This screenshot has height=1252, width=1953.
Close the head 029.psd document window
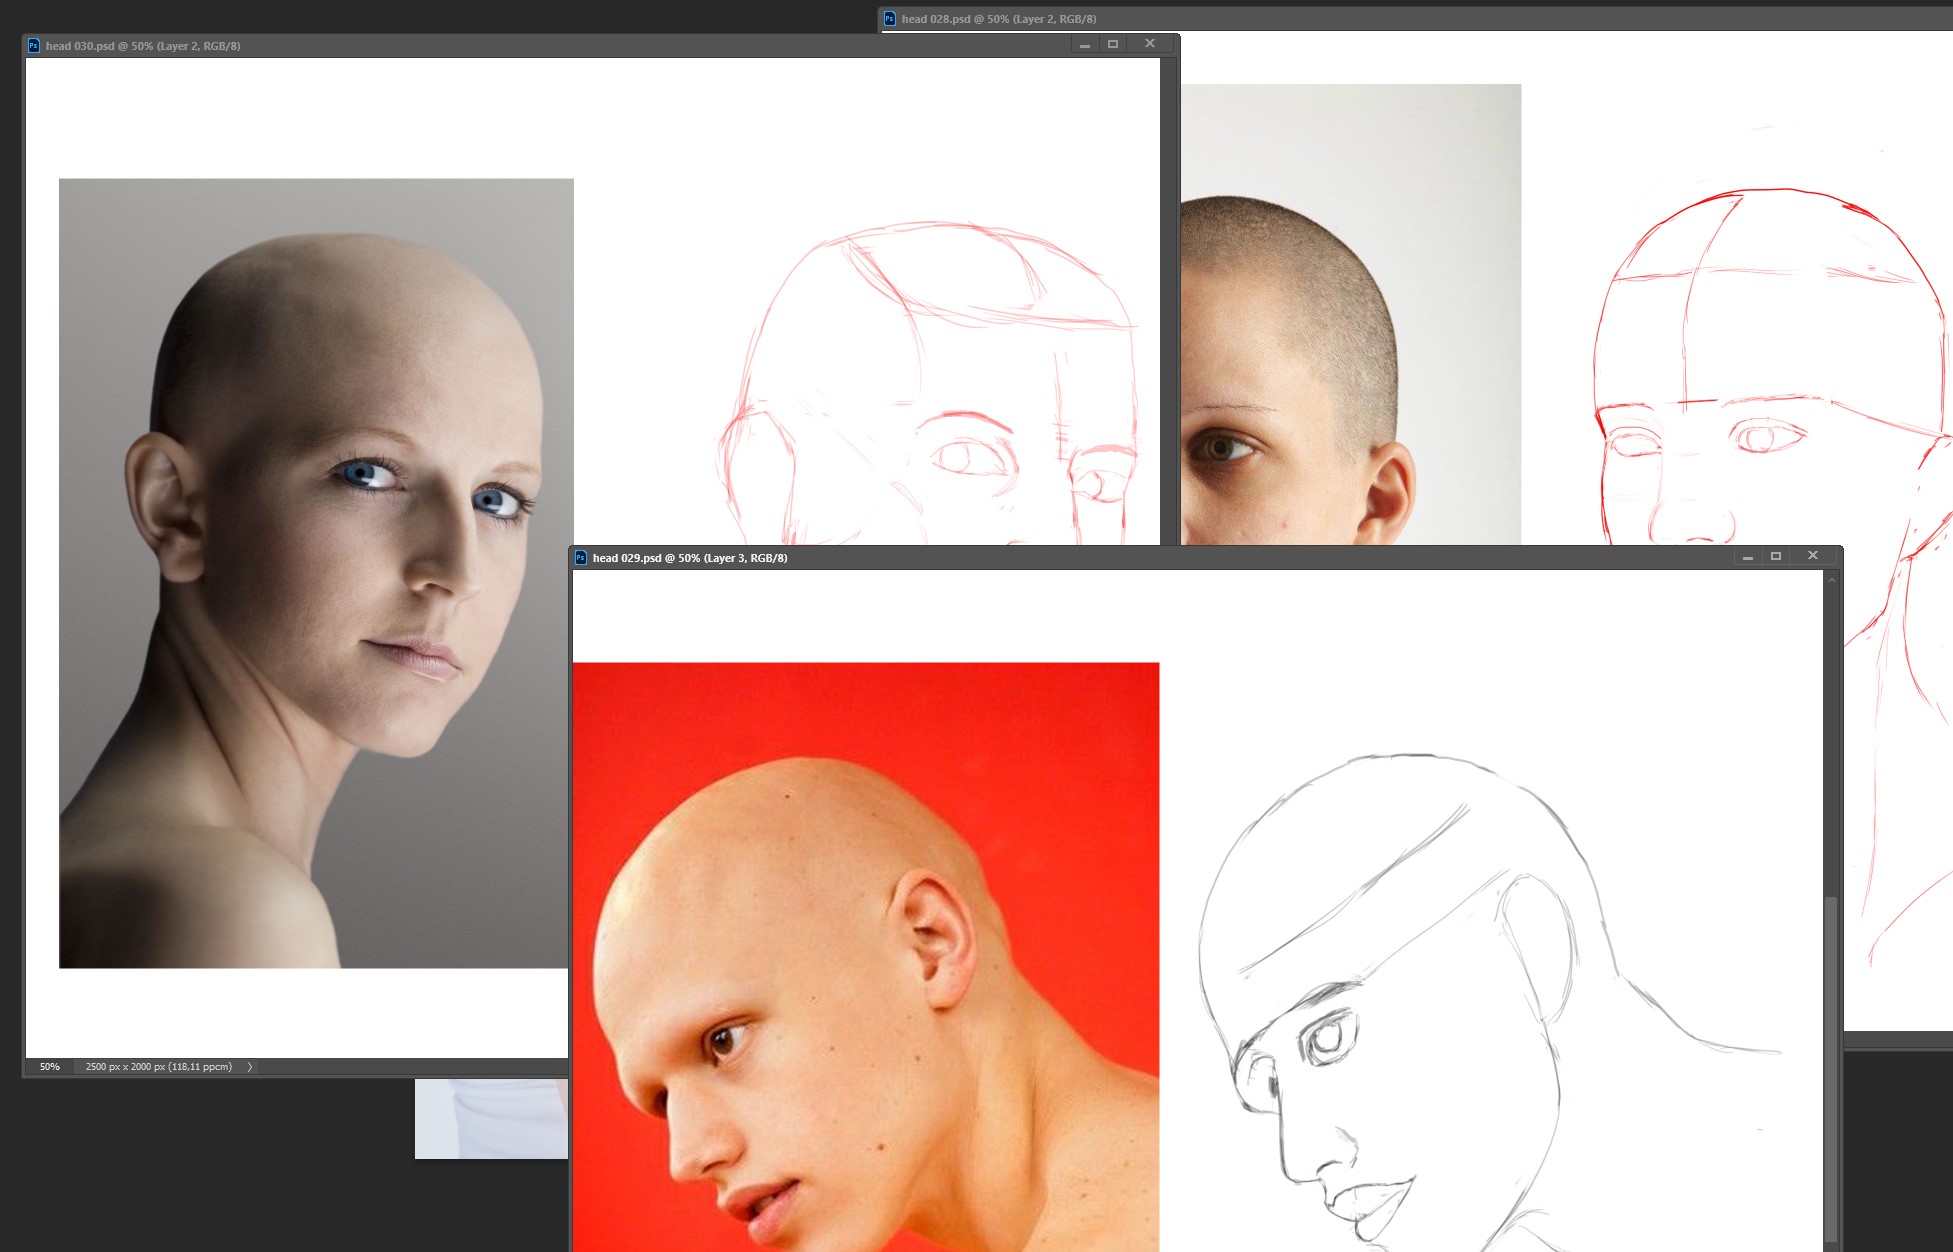pyautogui.click(x=1812, y=556)
